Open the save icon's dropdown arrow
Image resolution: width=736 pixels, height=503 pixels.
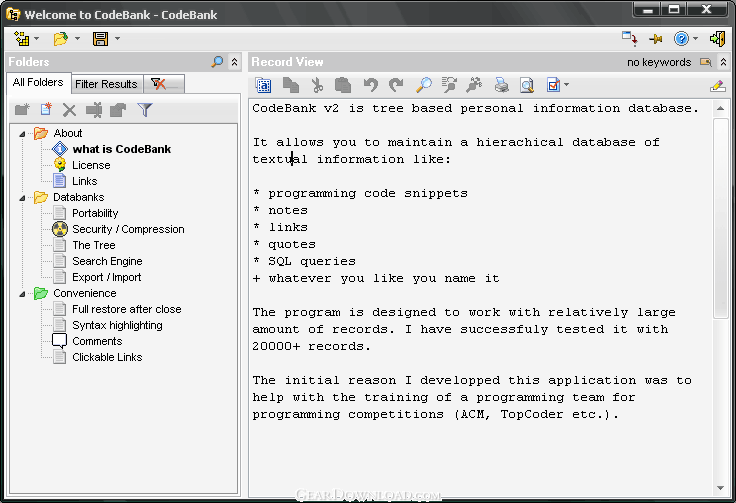point(117,38)
